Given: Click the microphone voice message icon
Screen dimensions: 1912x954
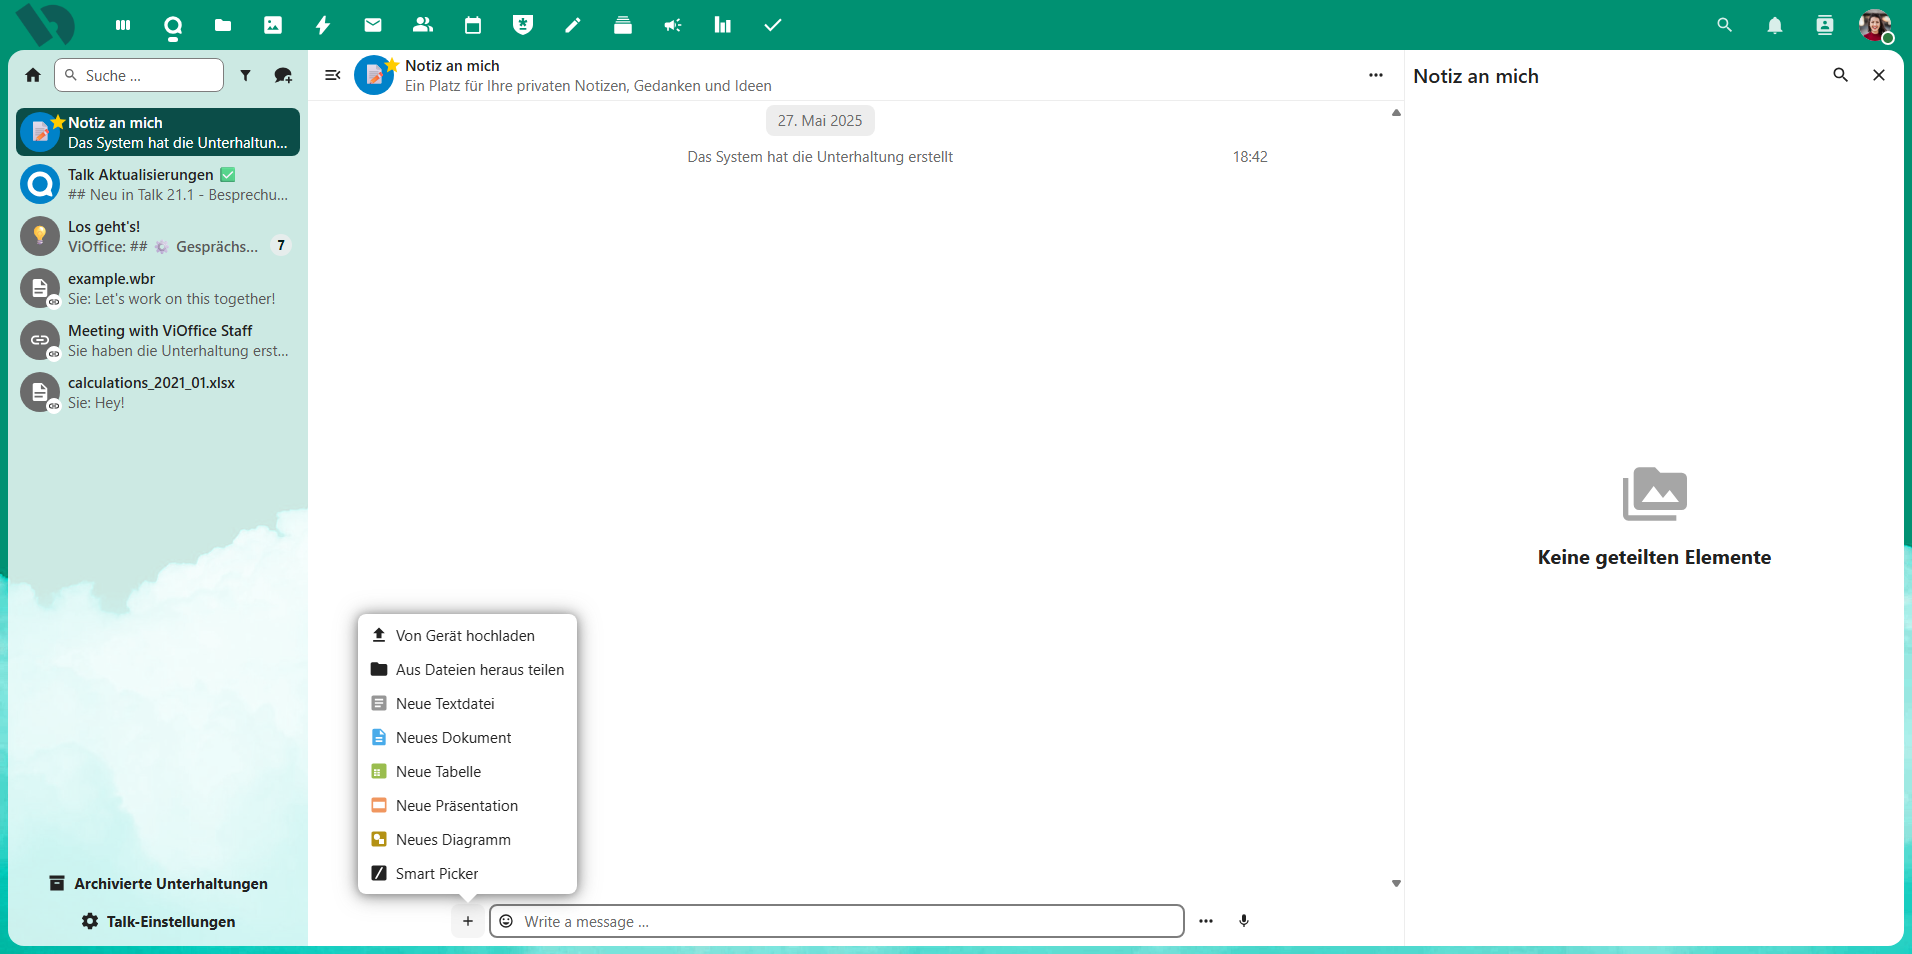Looking at the screenshot, I should [x=1243, y=921].
